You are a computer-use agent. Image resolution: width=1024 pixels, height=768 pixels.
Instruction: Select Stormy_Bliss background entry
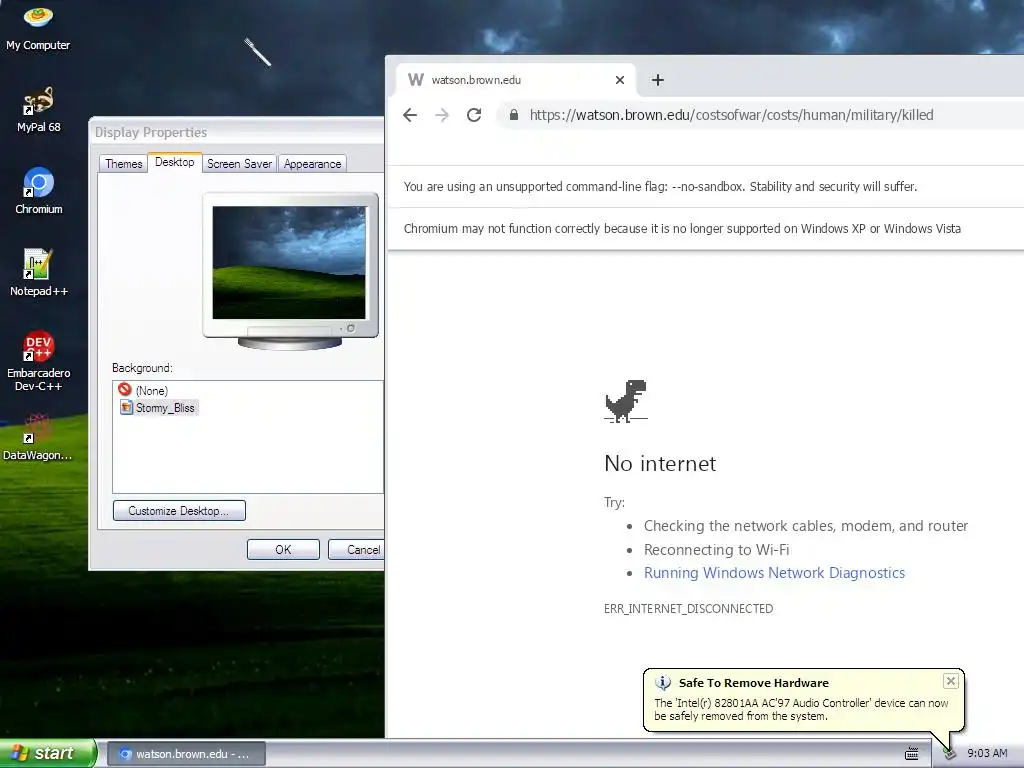(x=158, y=408)
